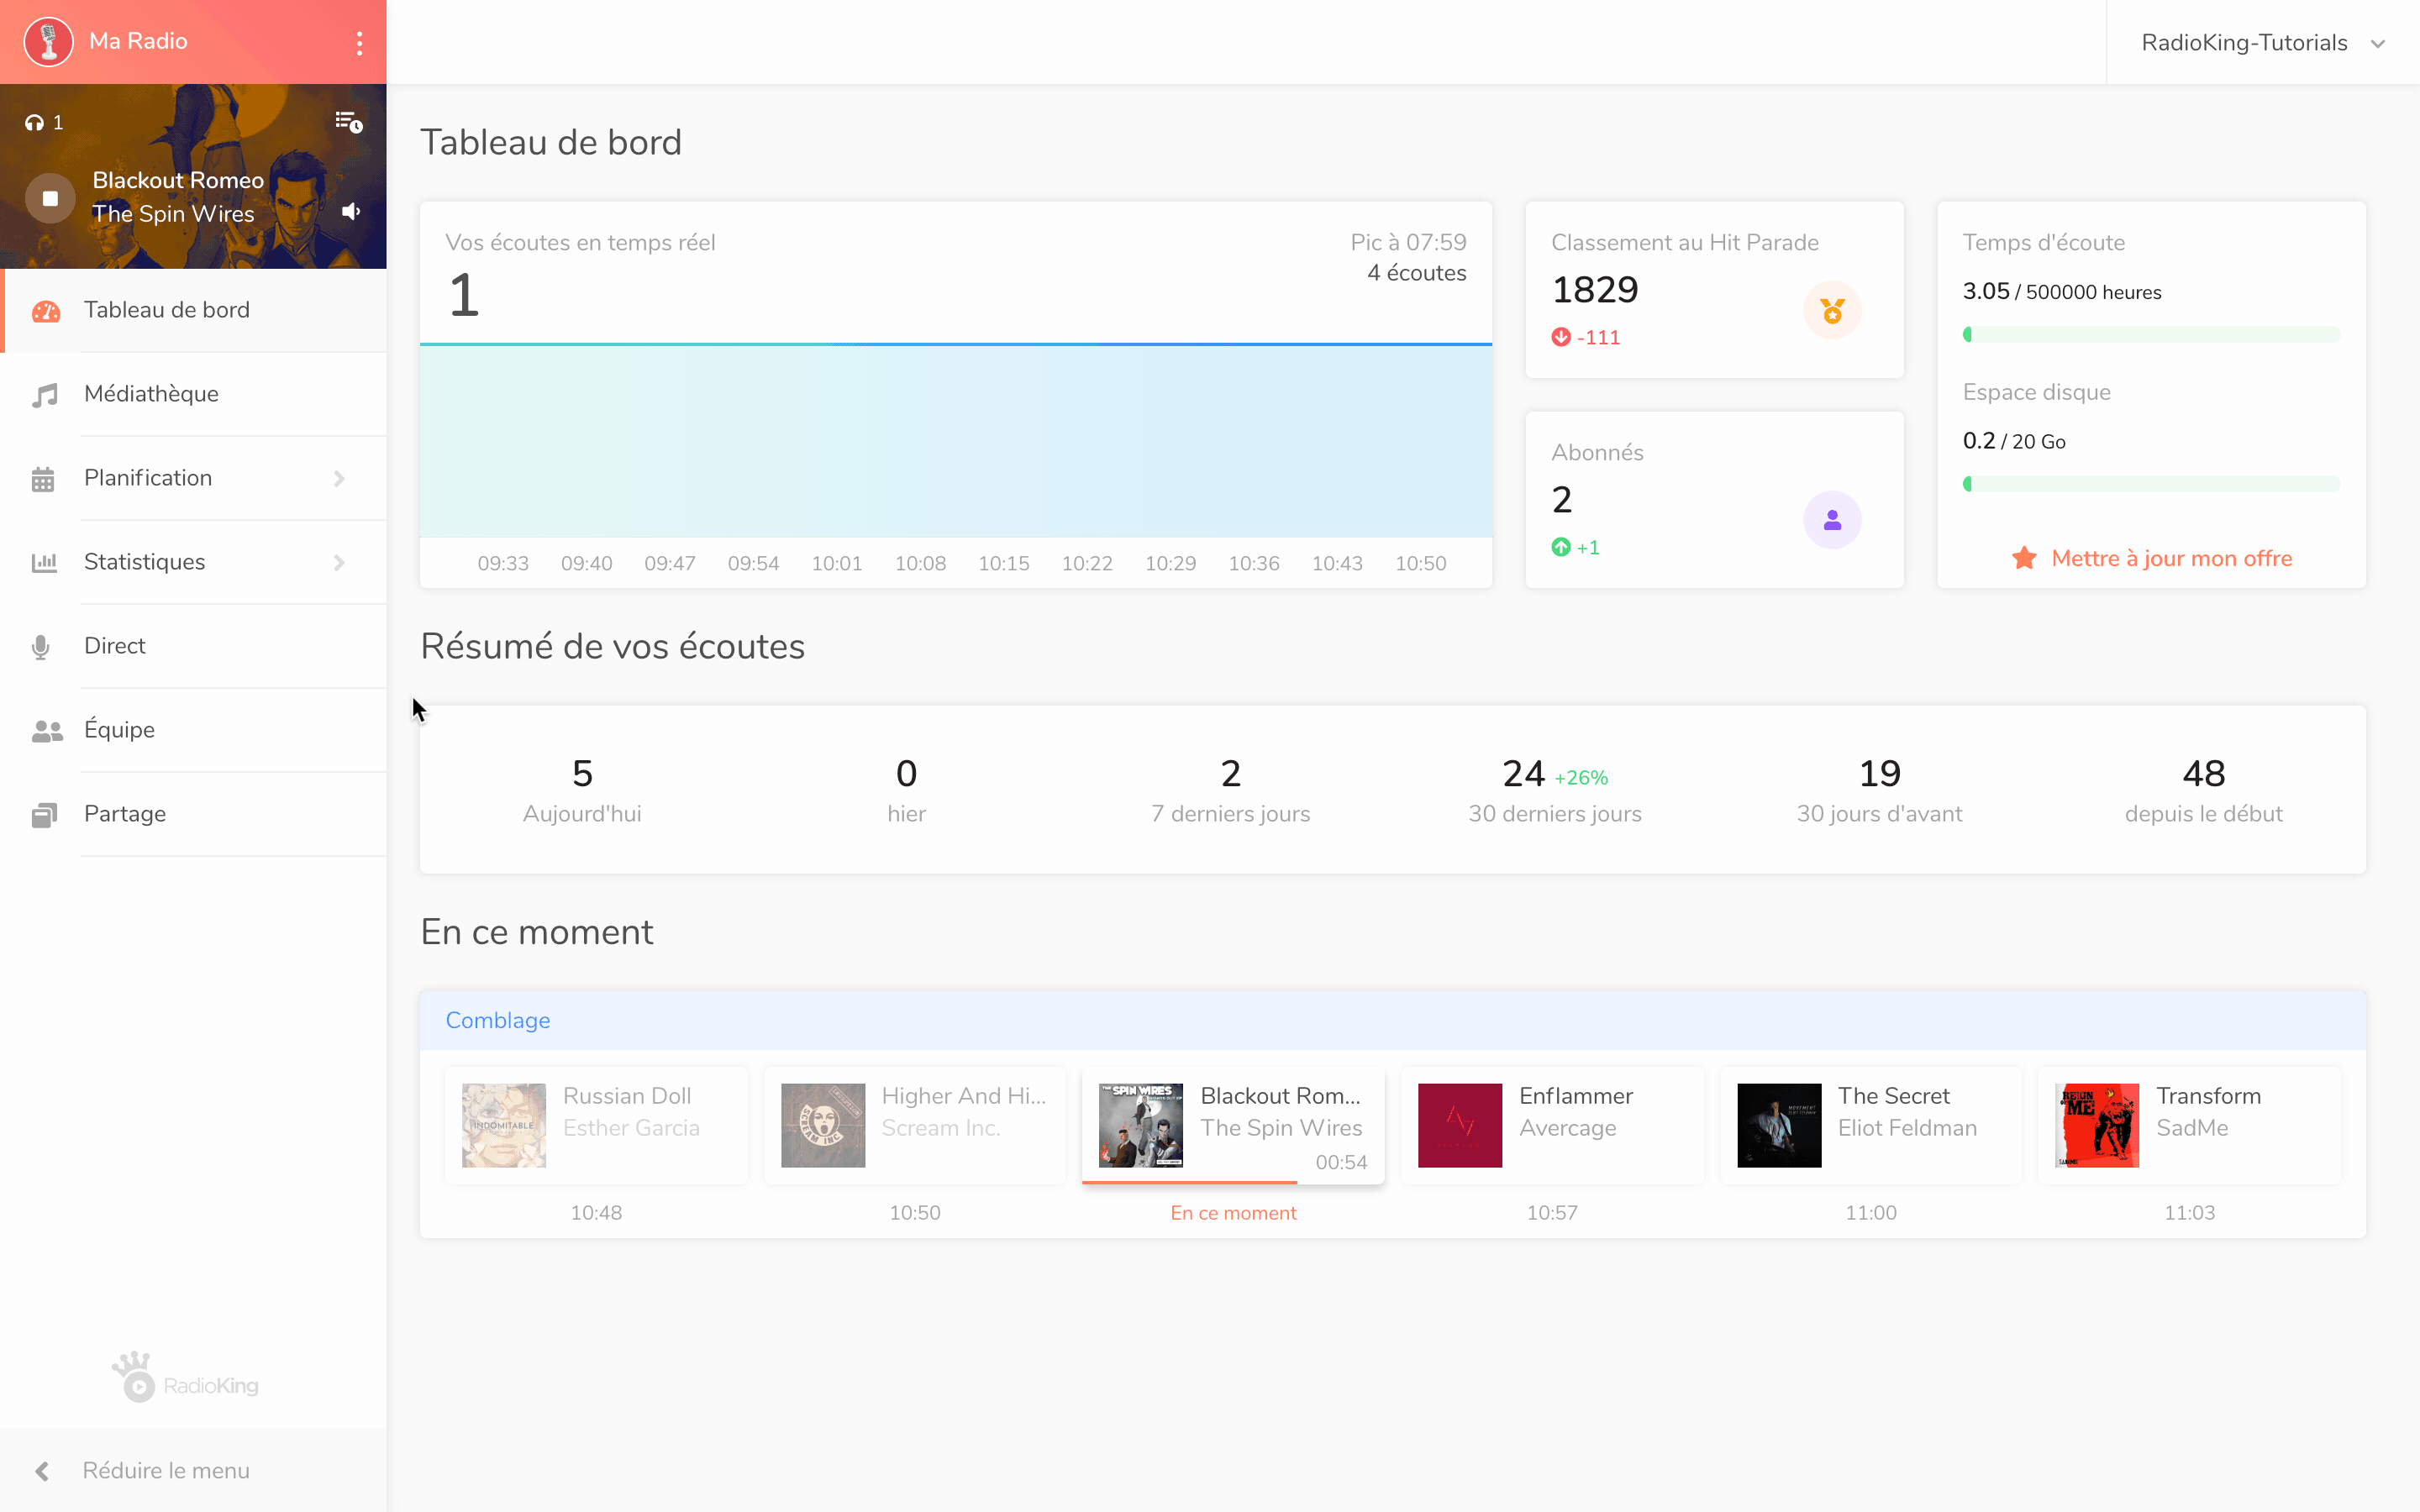Click the Ma Radio microphone logo

point(48,42)
